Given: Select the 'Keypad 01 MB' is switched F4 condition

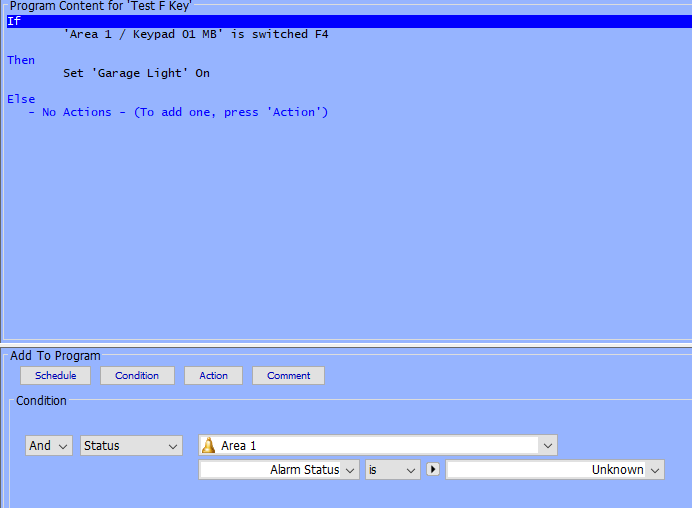Looking at the screenshot, I should click(196, 34).
